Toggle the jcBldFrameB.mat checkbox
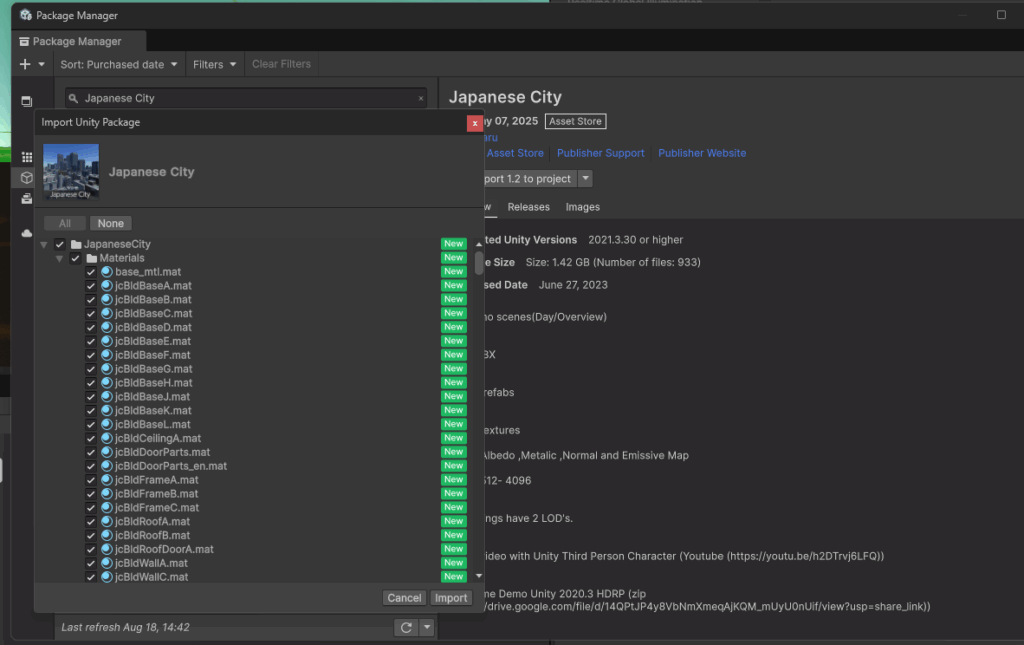This screenshot has height=645, width=1024. 91,494
